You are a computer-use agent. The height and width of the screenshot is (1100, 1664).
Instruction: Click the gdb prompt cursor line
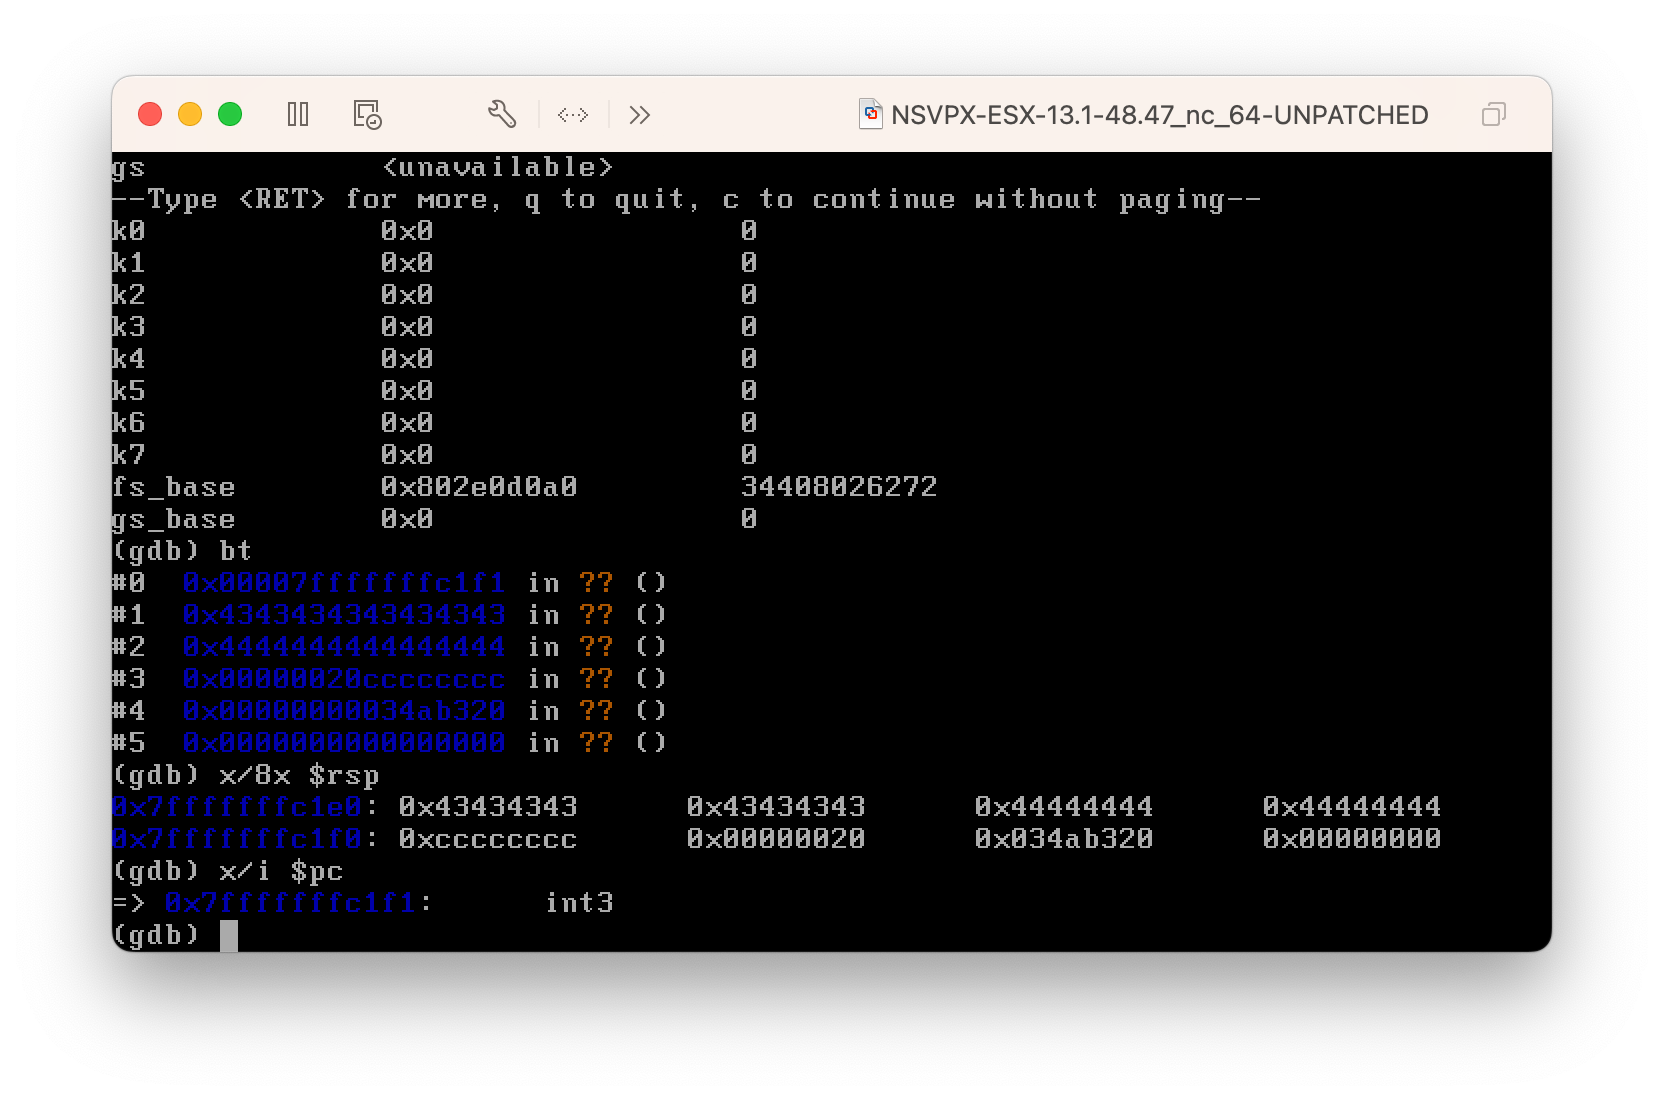[175, 935]
